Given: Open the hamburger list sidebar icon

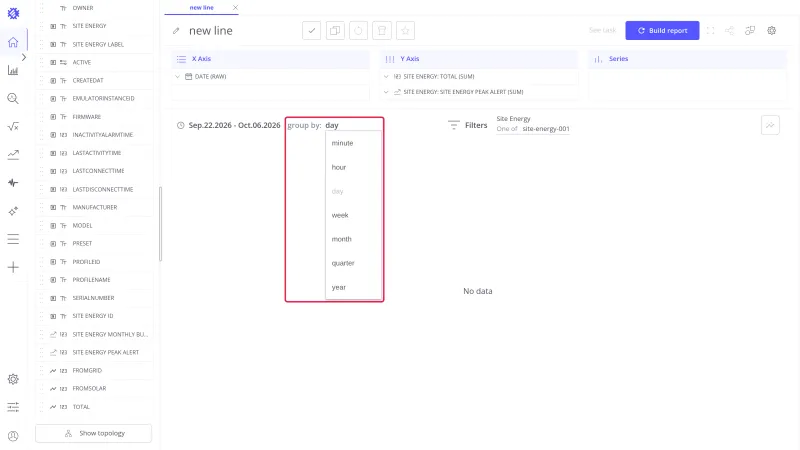Looking at the screenshot, I should tap(13, 239).
